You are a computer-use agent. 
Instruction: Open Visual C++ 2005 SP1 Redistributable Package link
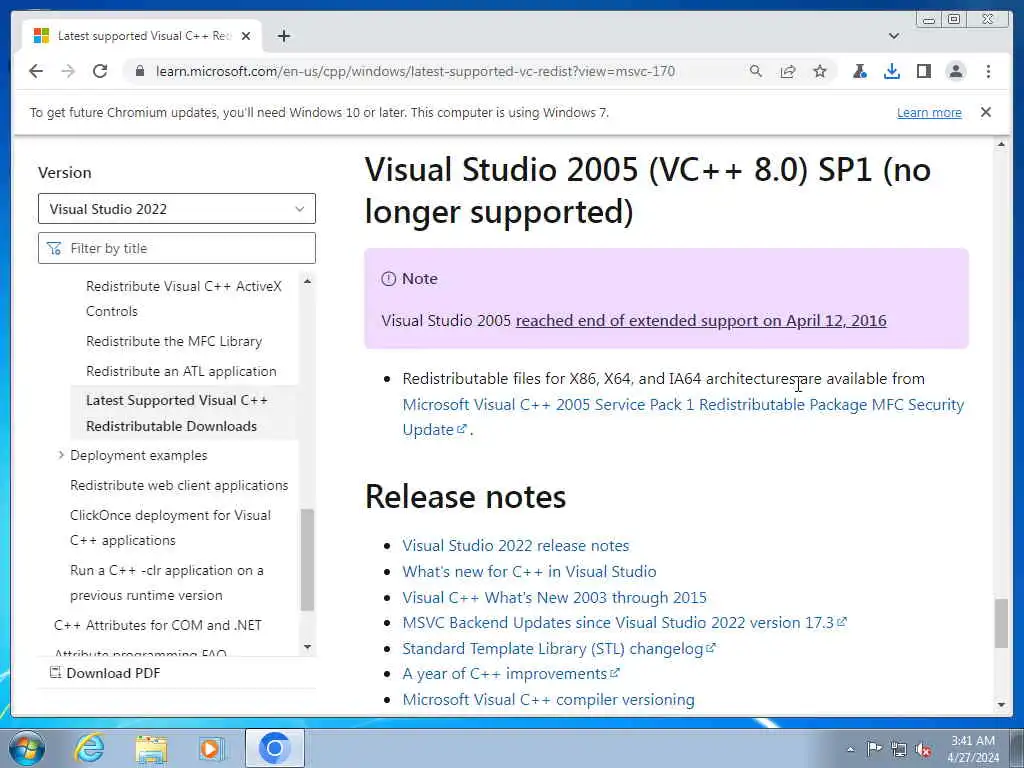click(x=683, y=417)
